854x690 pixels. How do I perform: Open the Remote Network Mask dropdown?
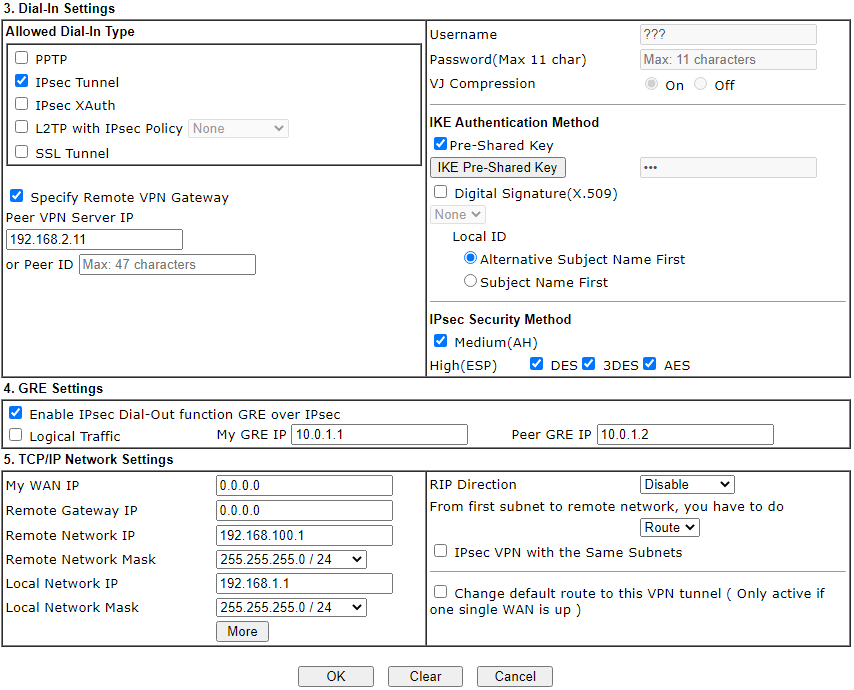291,559
